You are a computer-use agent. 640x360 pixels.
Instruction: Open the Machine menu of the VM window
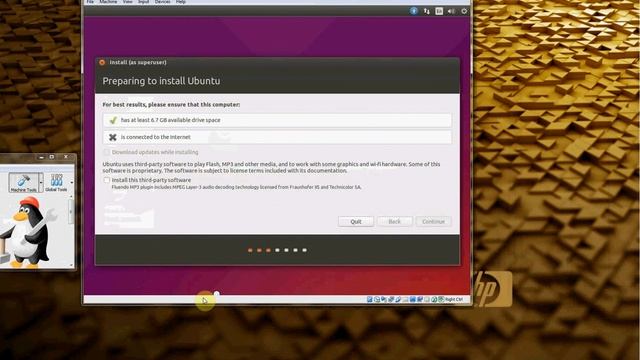pos(108,2)
